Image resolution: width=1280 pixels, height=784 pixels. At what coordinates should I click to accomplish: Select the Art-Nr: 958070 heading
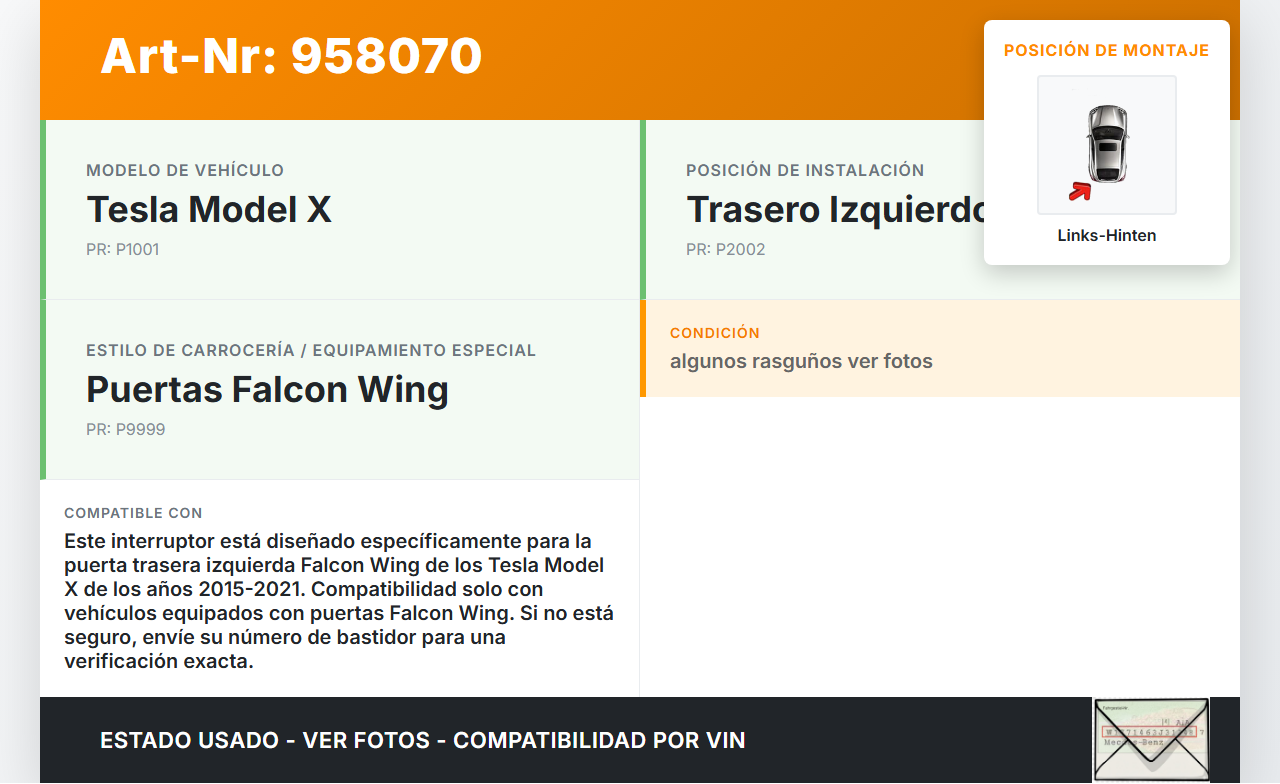pyautogui.click(x=291, y=56)
